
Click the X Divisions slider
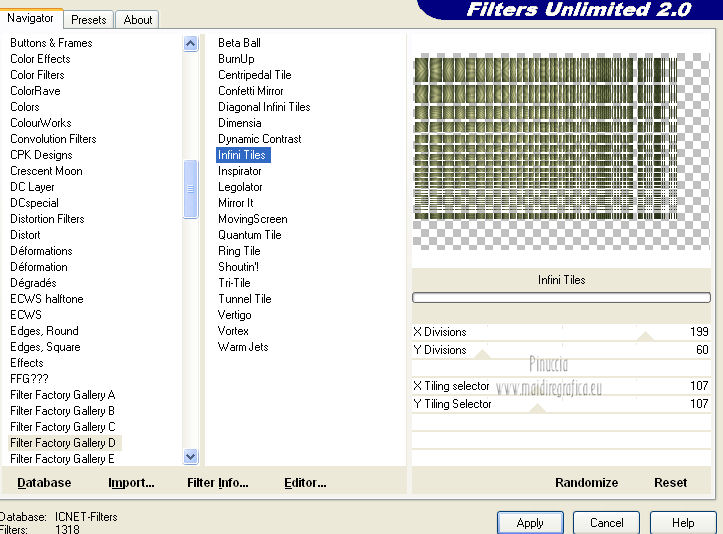[x=561, y=332]
